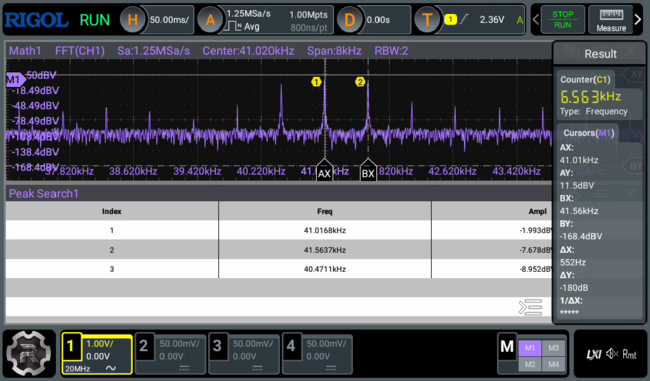Select math channel M4
This screenshot has width=650, height=381.
553,364
